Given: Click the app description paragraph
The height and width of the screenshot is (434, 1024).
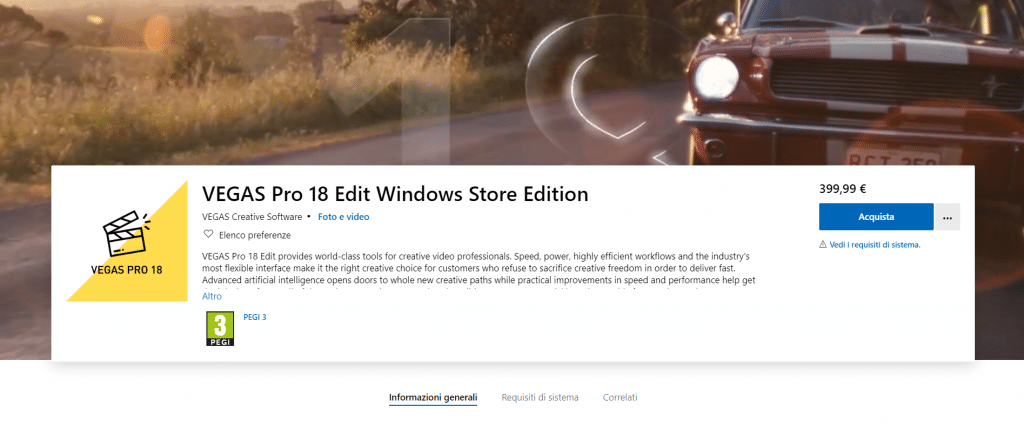Looking at the screenshot, I should pyautogui.click(x=480, y=268).
